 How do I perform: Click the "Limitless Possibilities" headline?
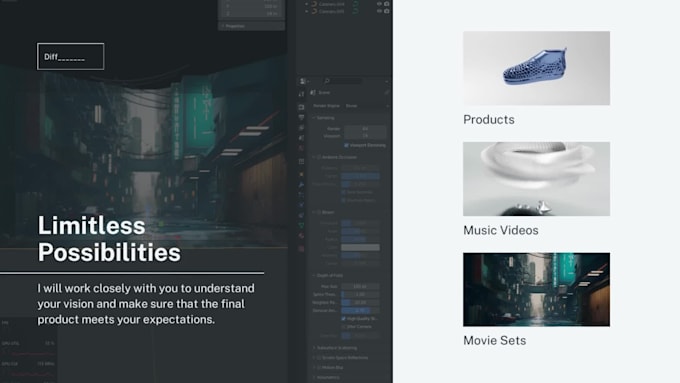pos(109,239)
